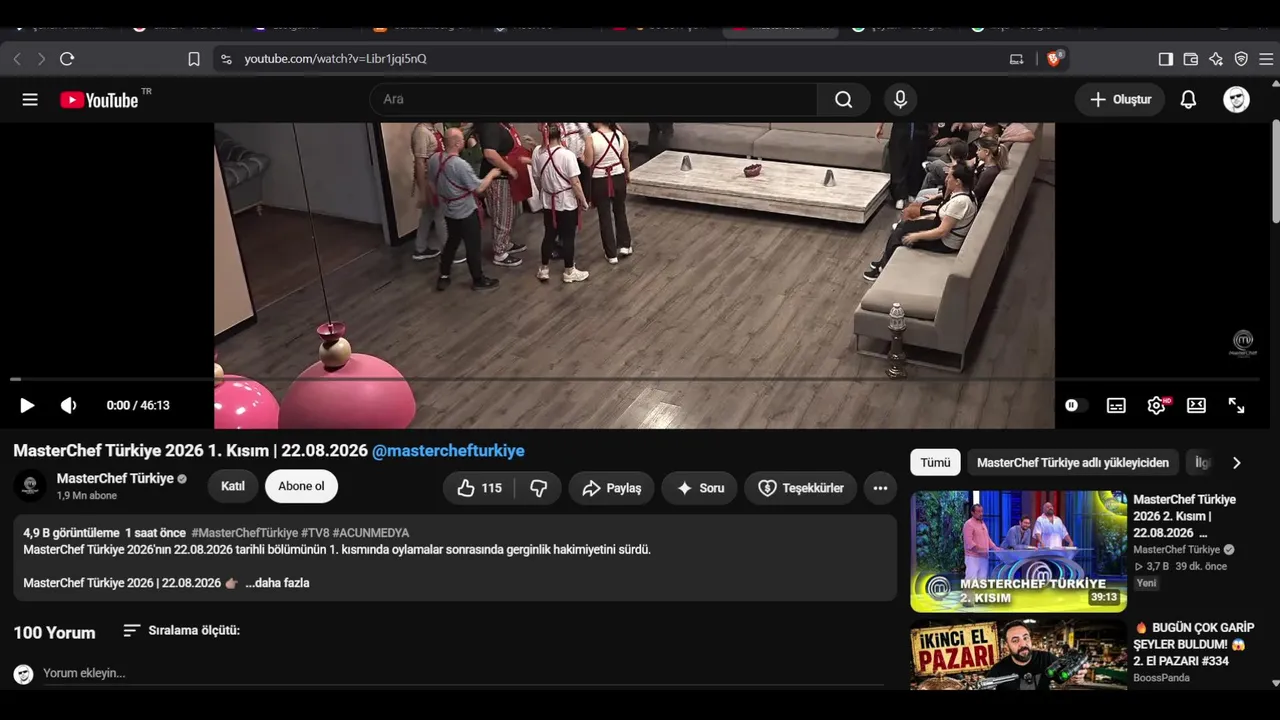1280x720 pixels.
Task: Open the #ACUNMEDYA hashtag
Action: point(371,533)
